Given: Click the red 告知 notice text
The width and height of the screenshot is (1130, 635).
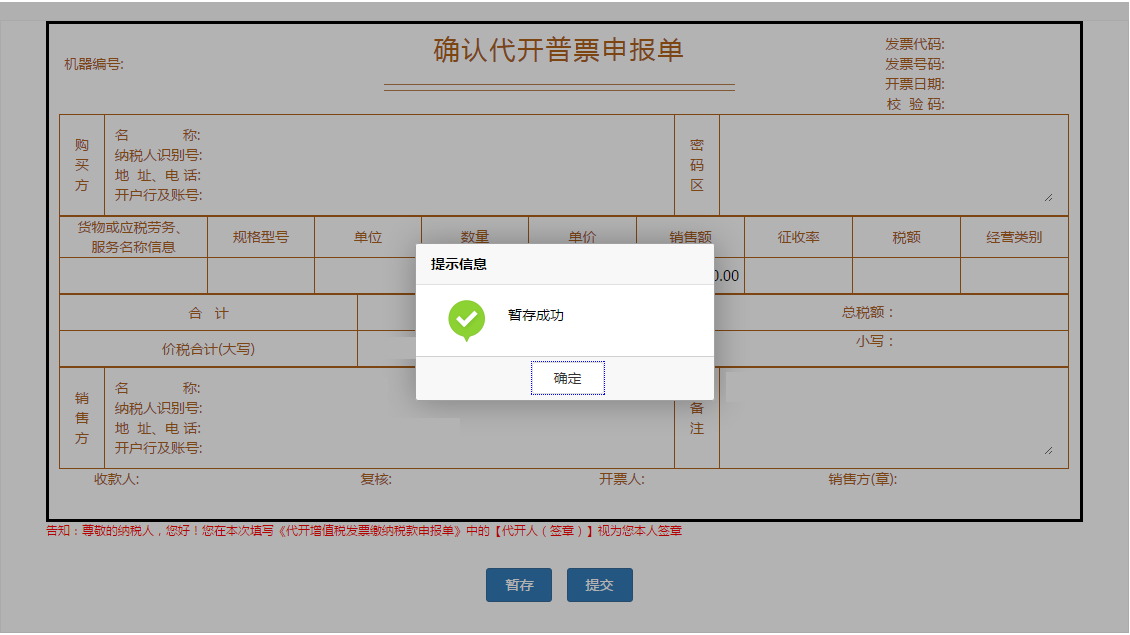Looking at the screenshot, I should tap(364, 530).
